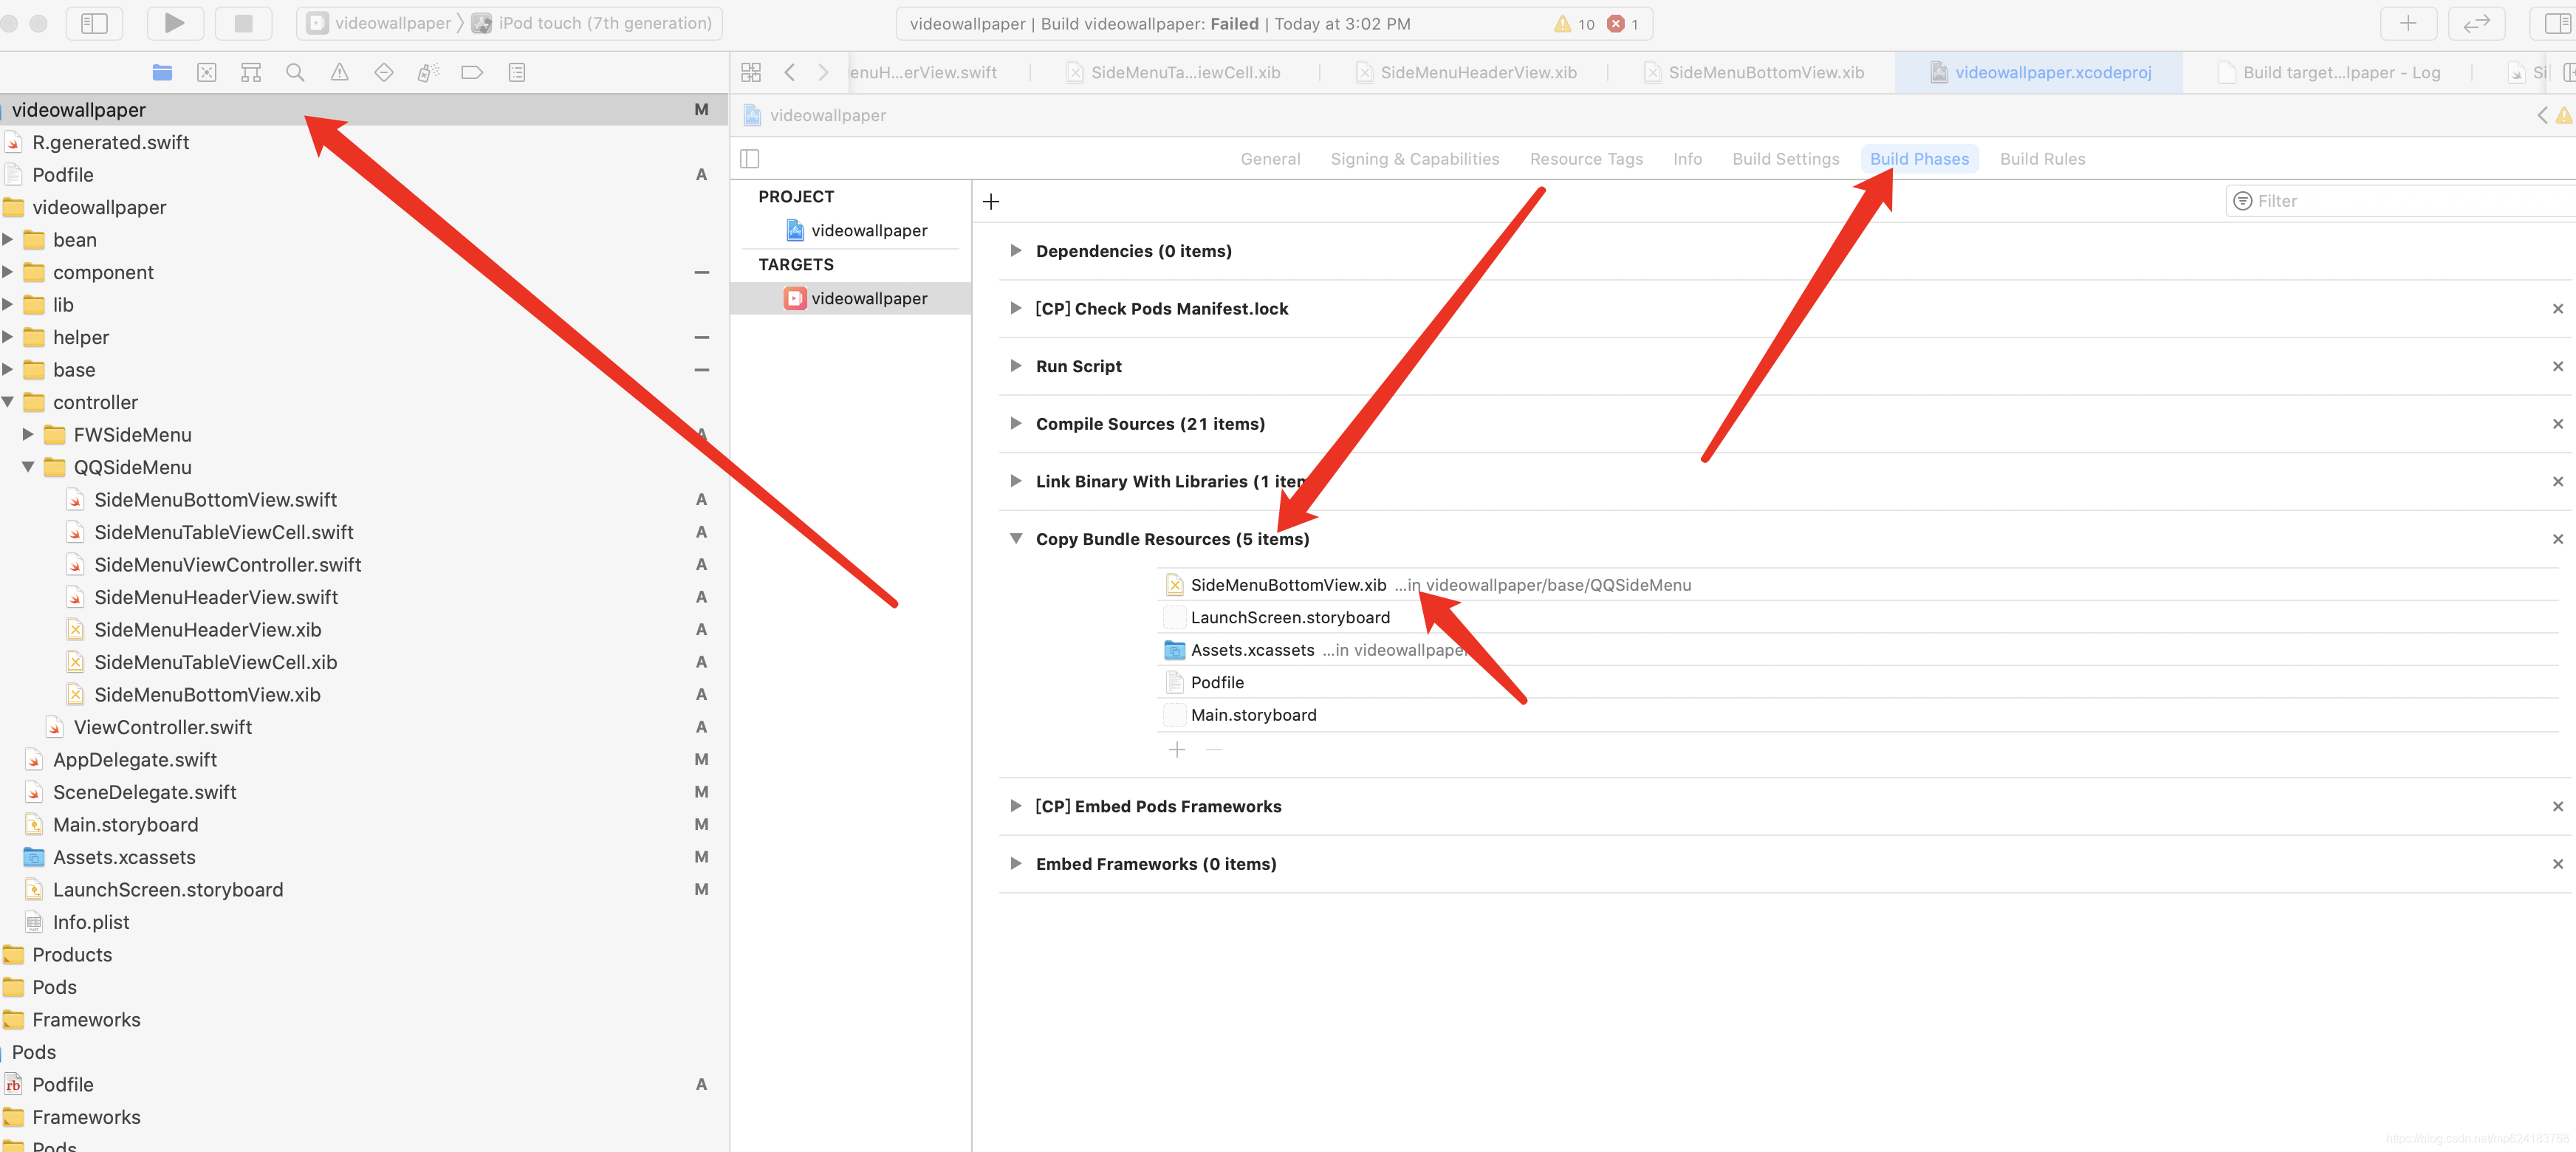Viewport: 2576px width, 1152px height.
Task: Click the warning count badge in the activity bar
Action: tap(1575, 23)
